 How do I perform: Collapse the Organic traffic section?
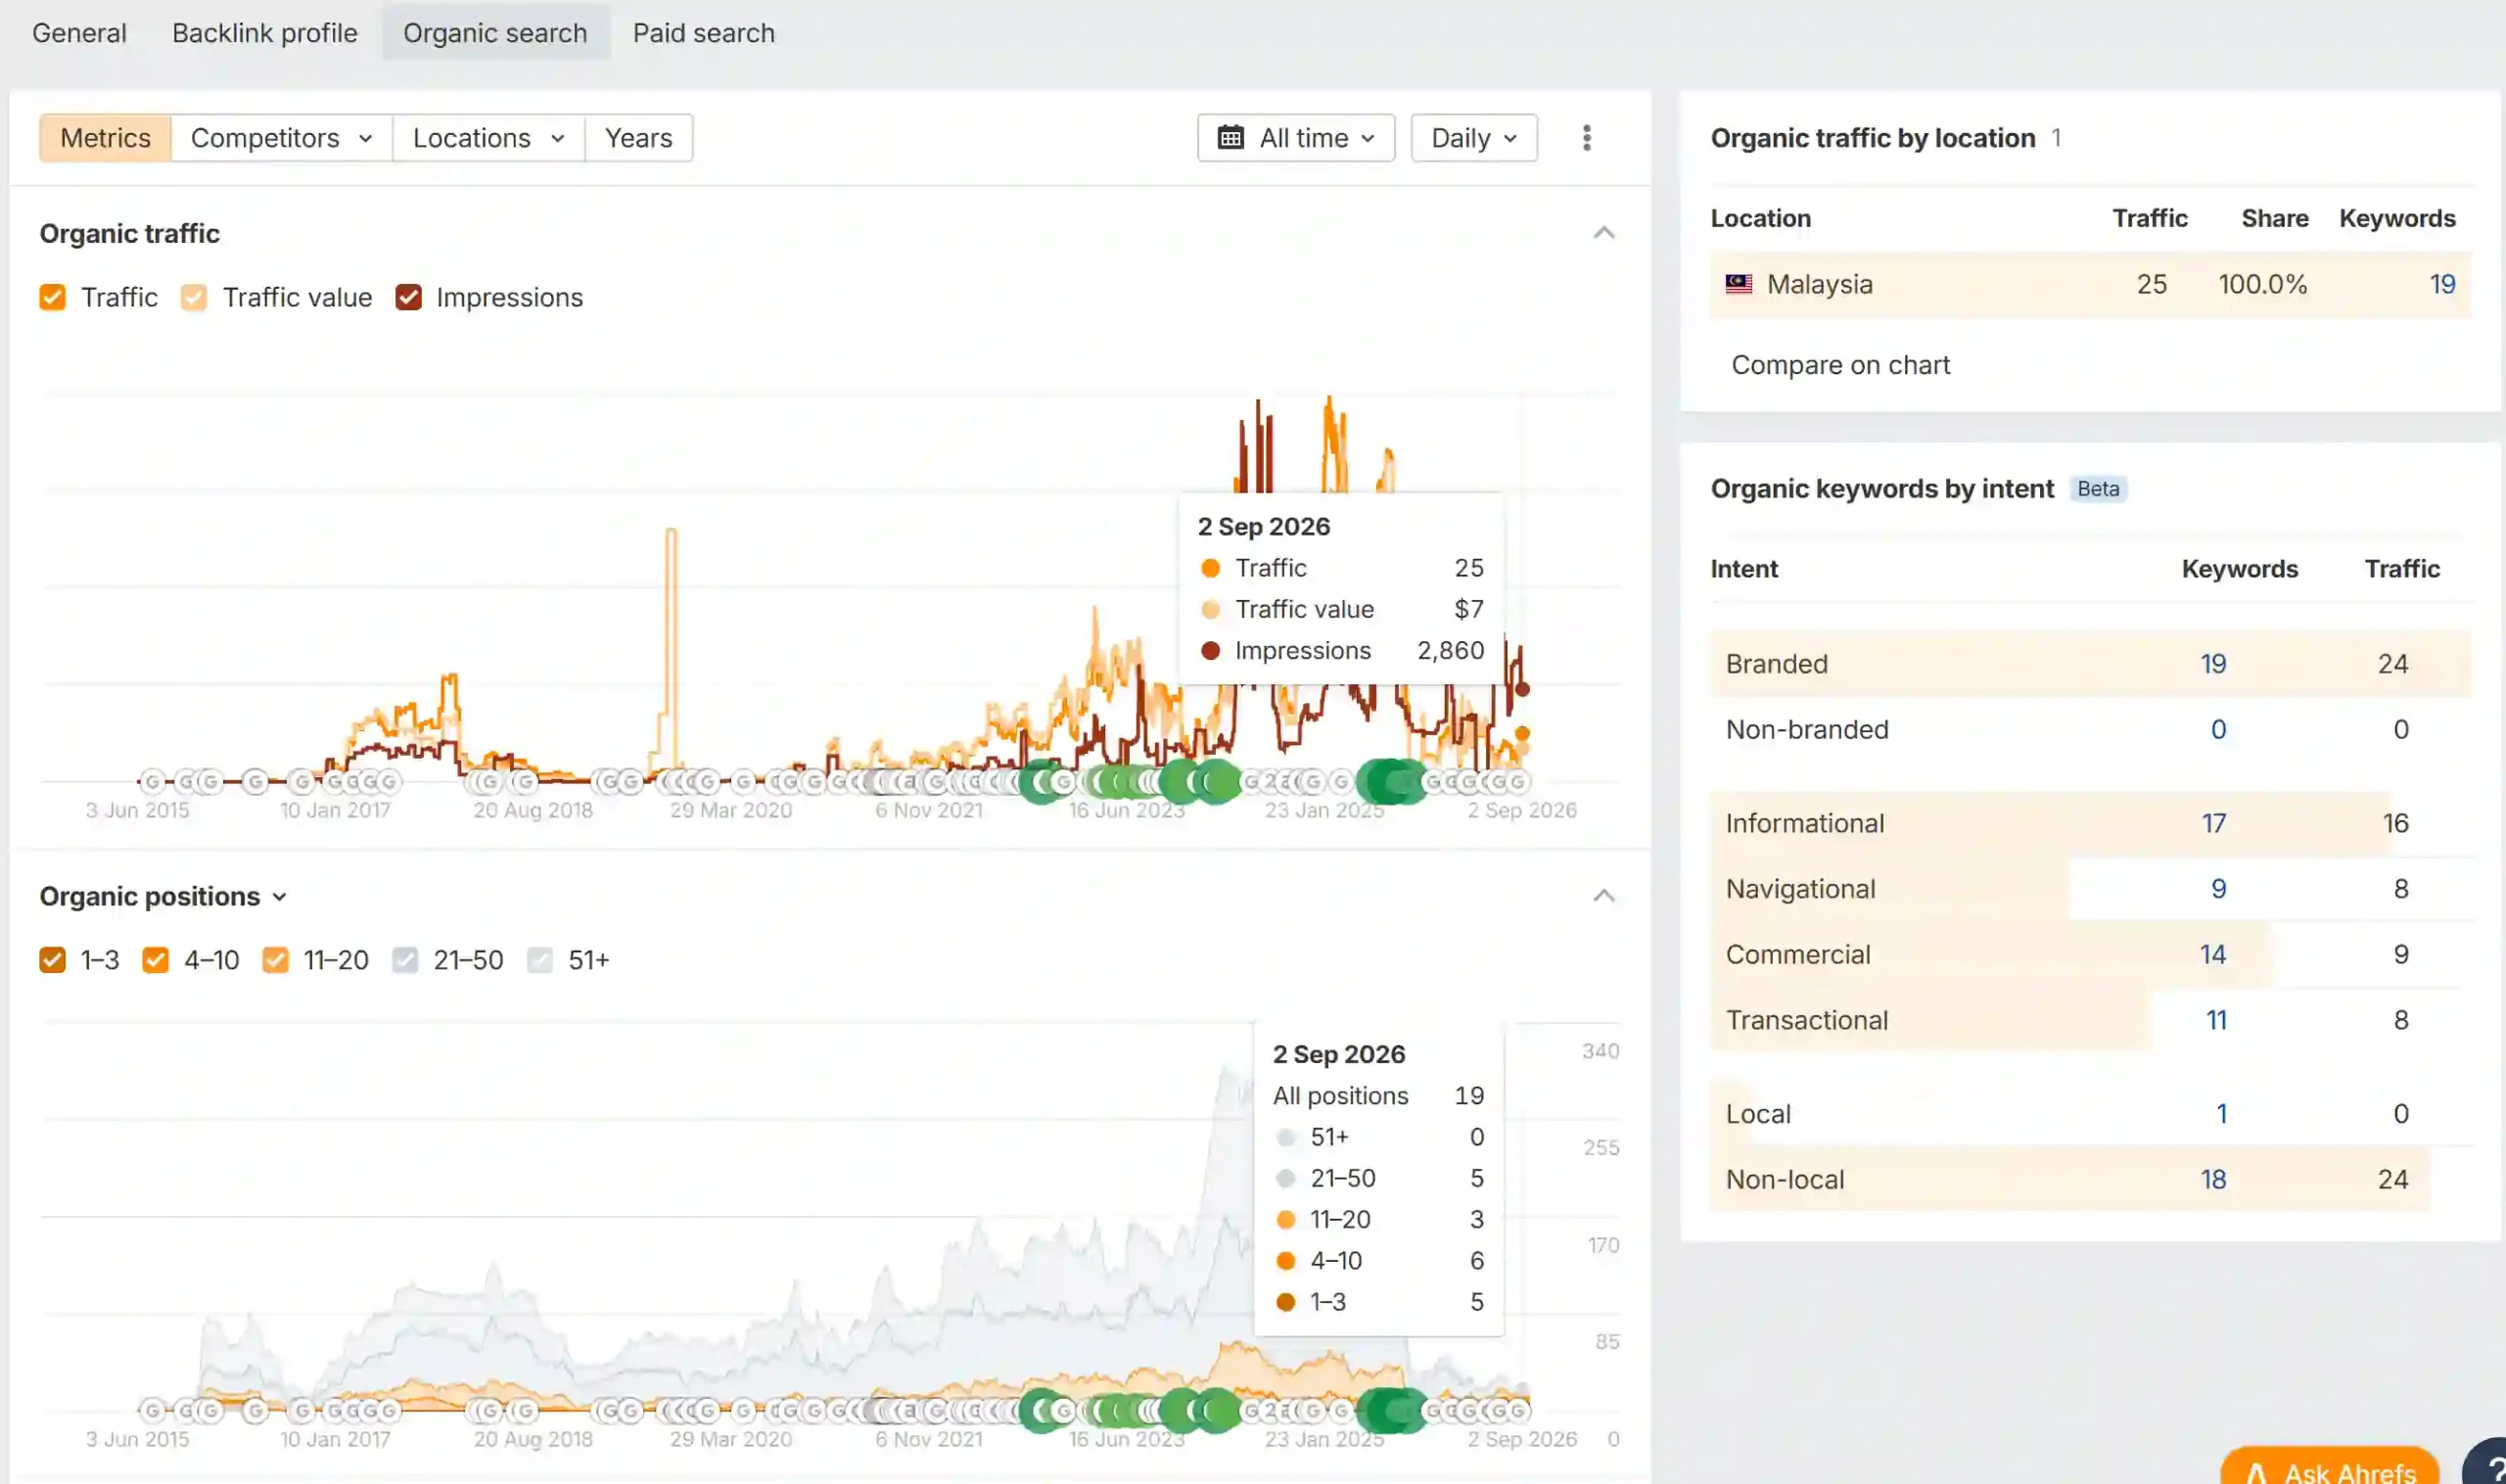1604,233
